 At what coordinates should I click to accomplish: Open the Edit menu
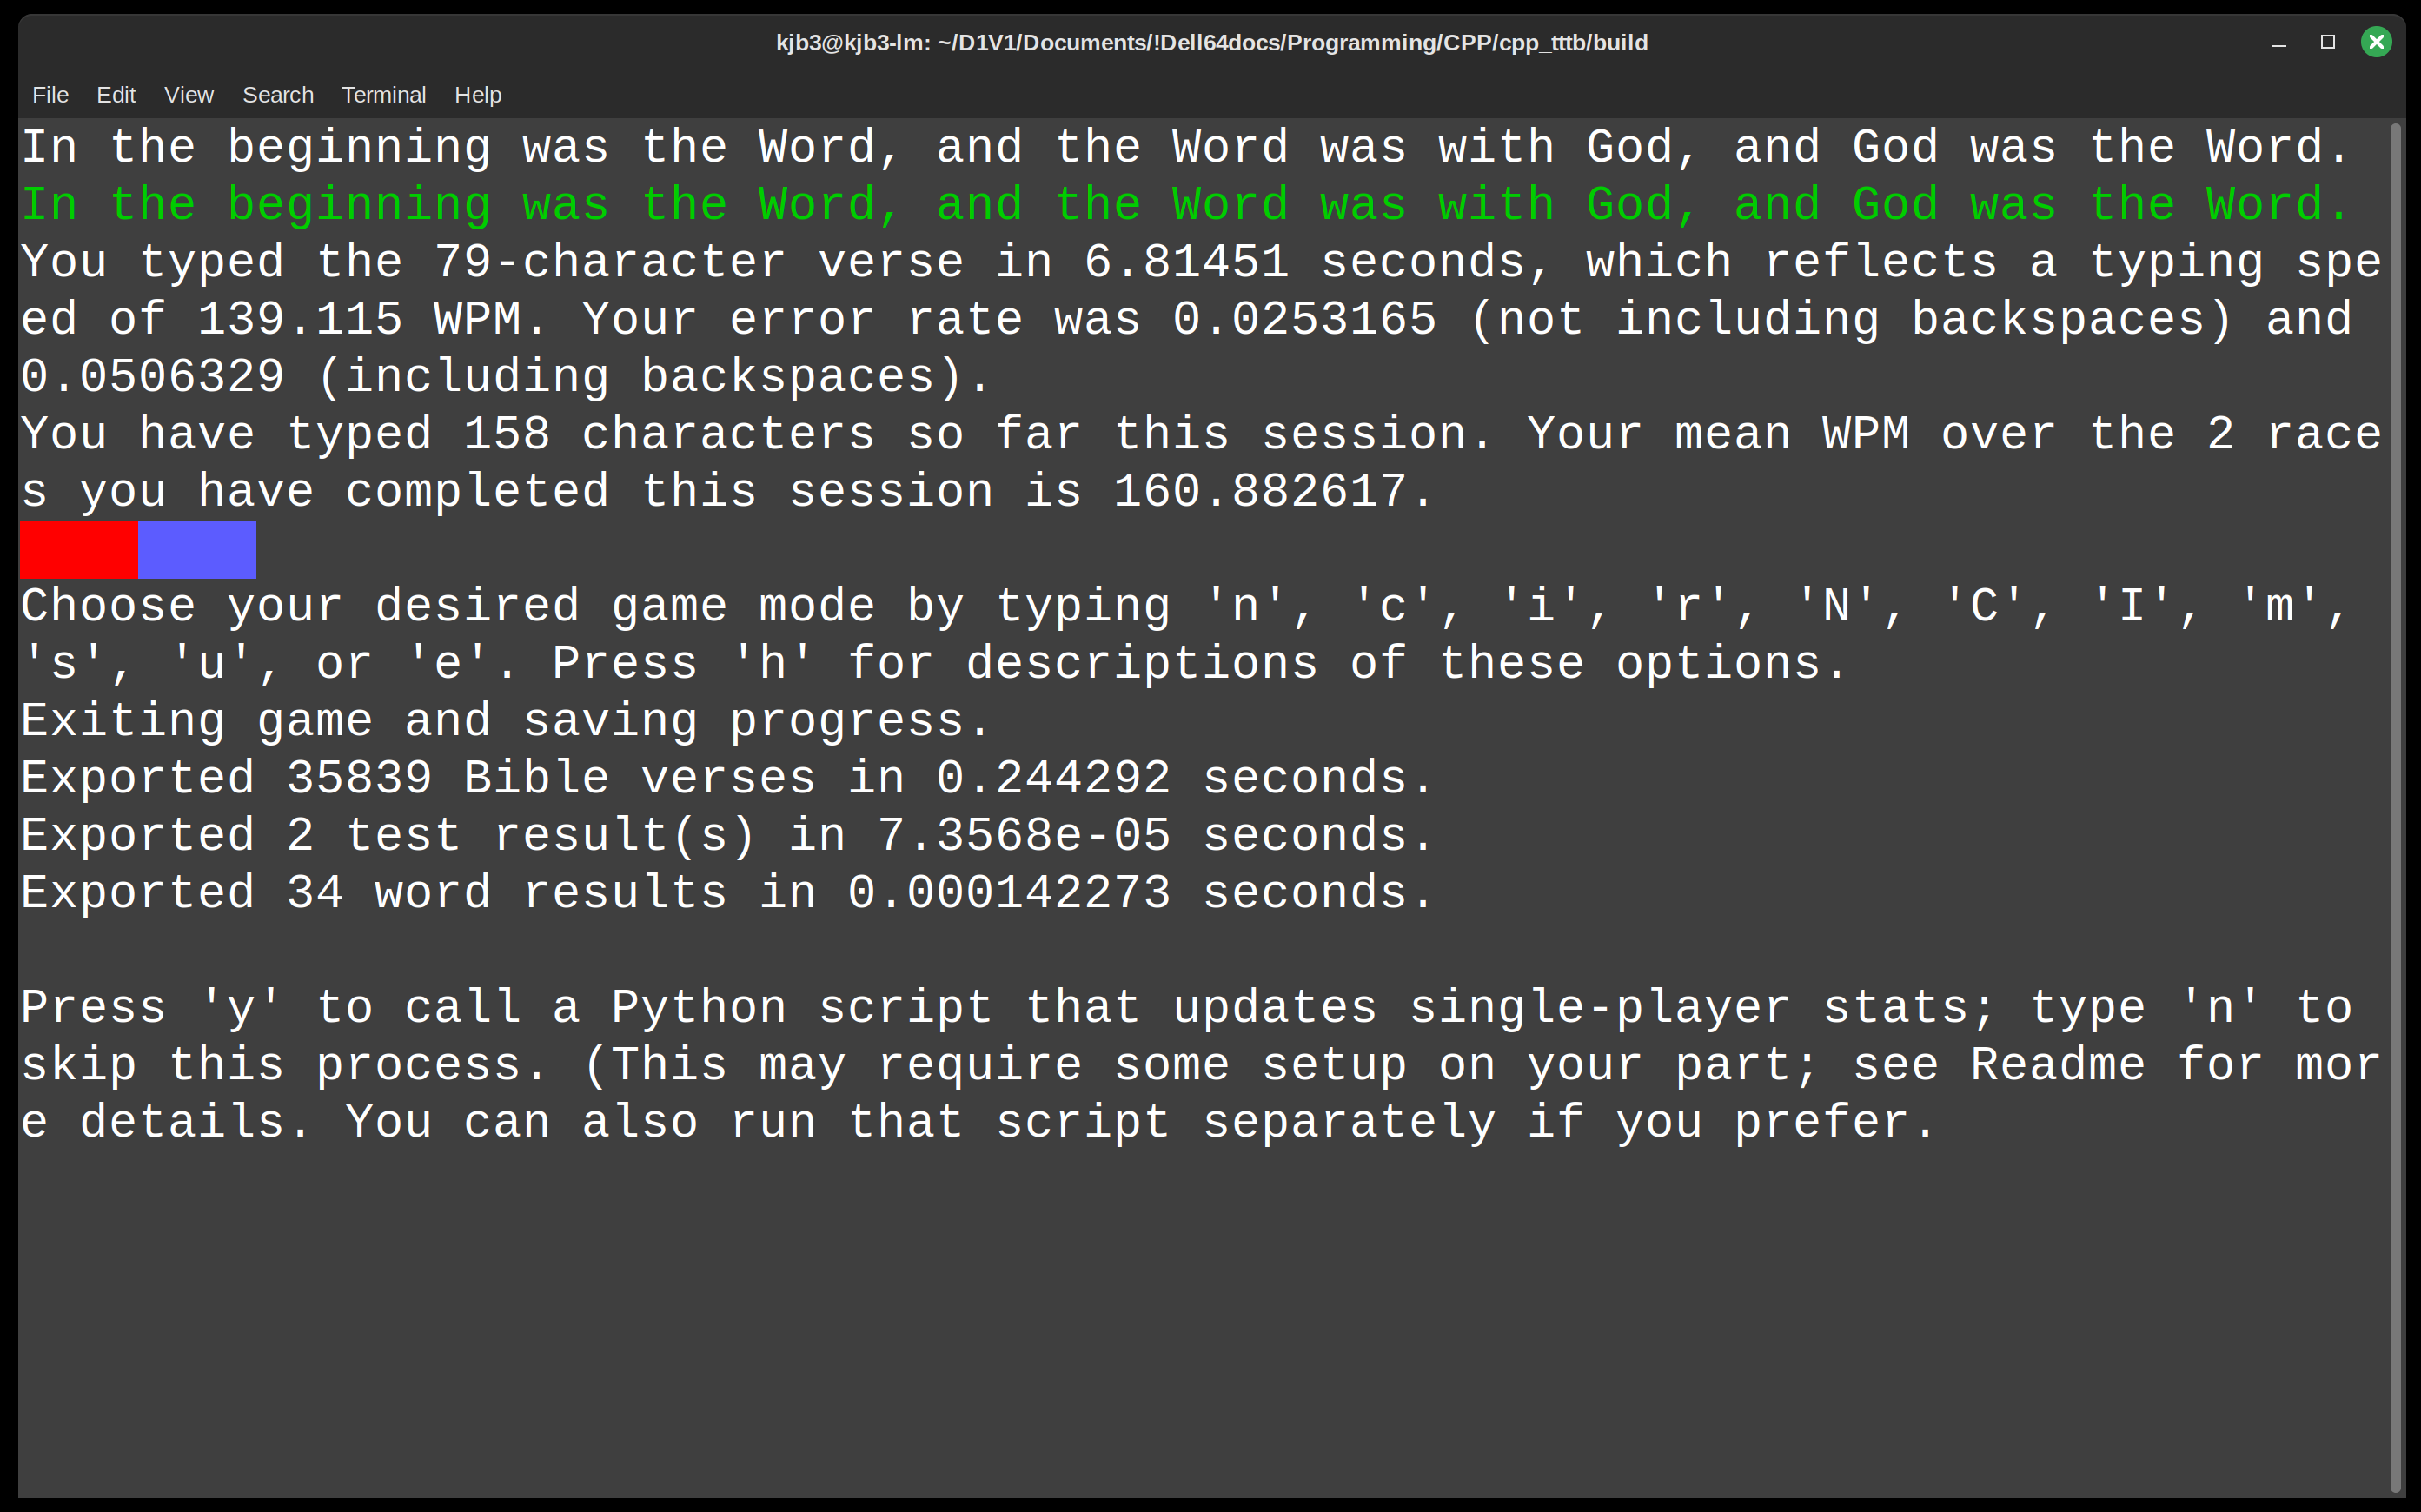tap(116, 95)
